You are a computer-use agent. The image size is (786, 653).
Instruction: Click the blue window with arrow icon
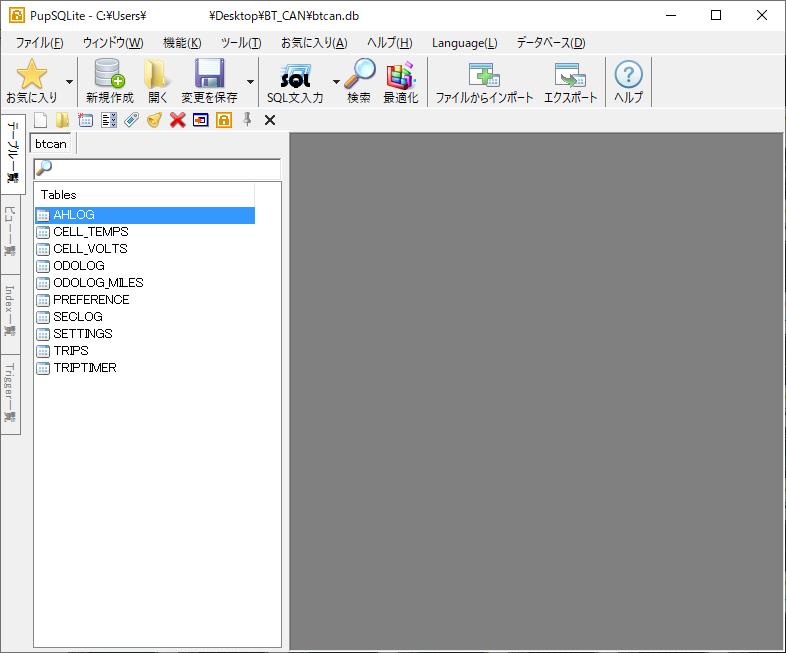[x=201, y=120]
